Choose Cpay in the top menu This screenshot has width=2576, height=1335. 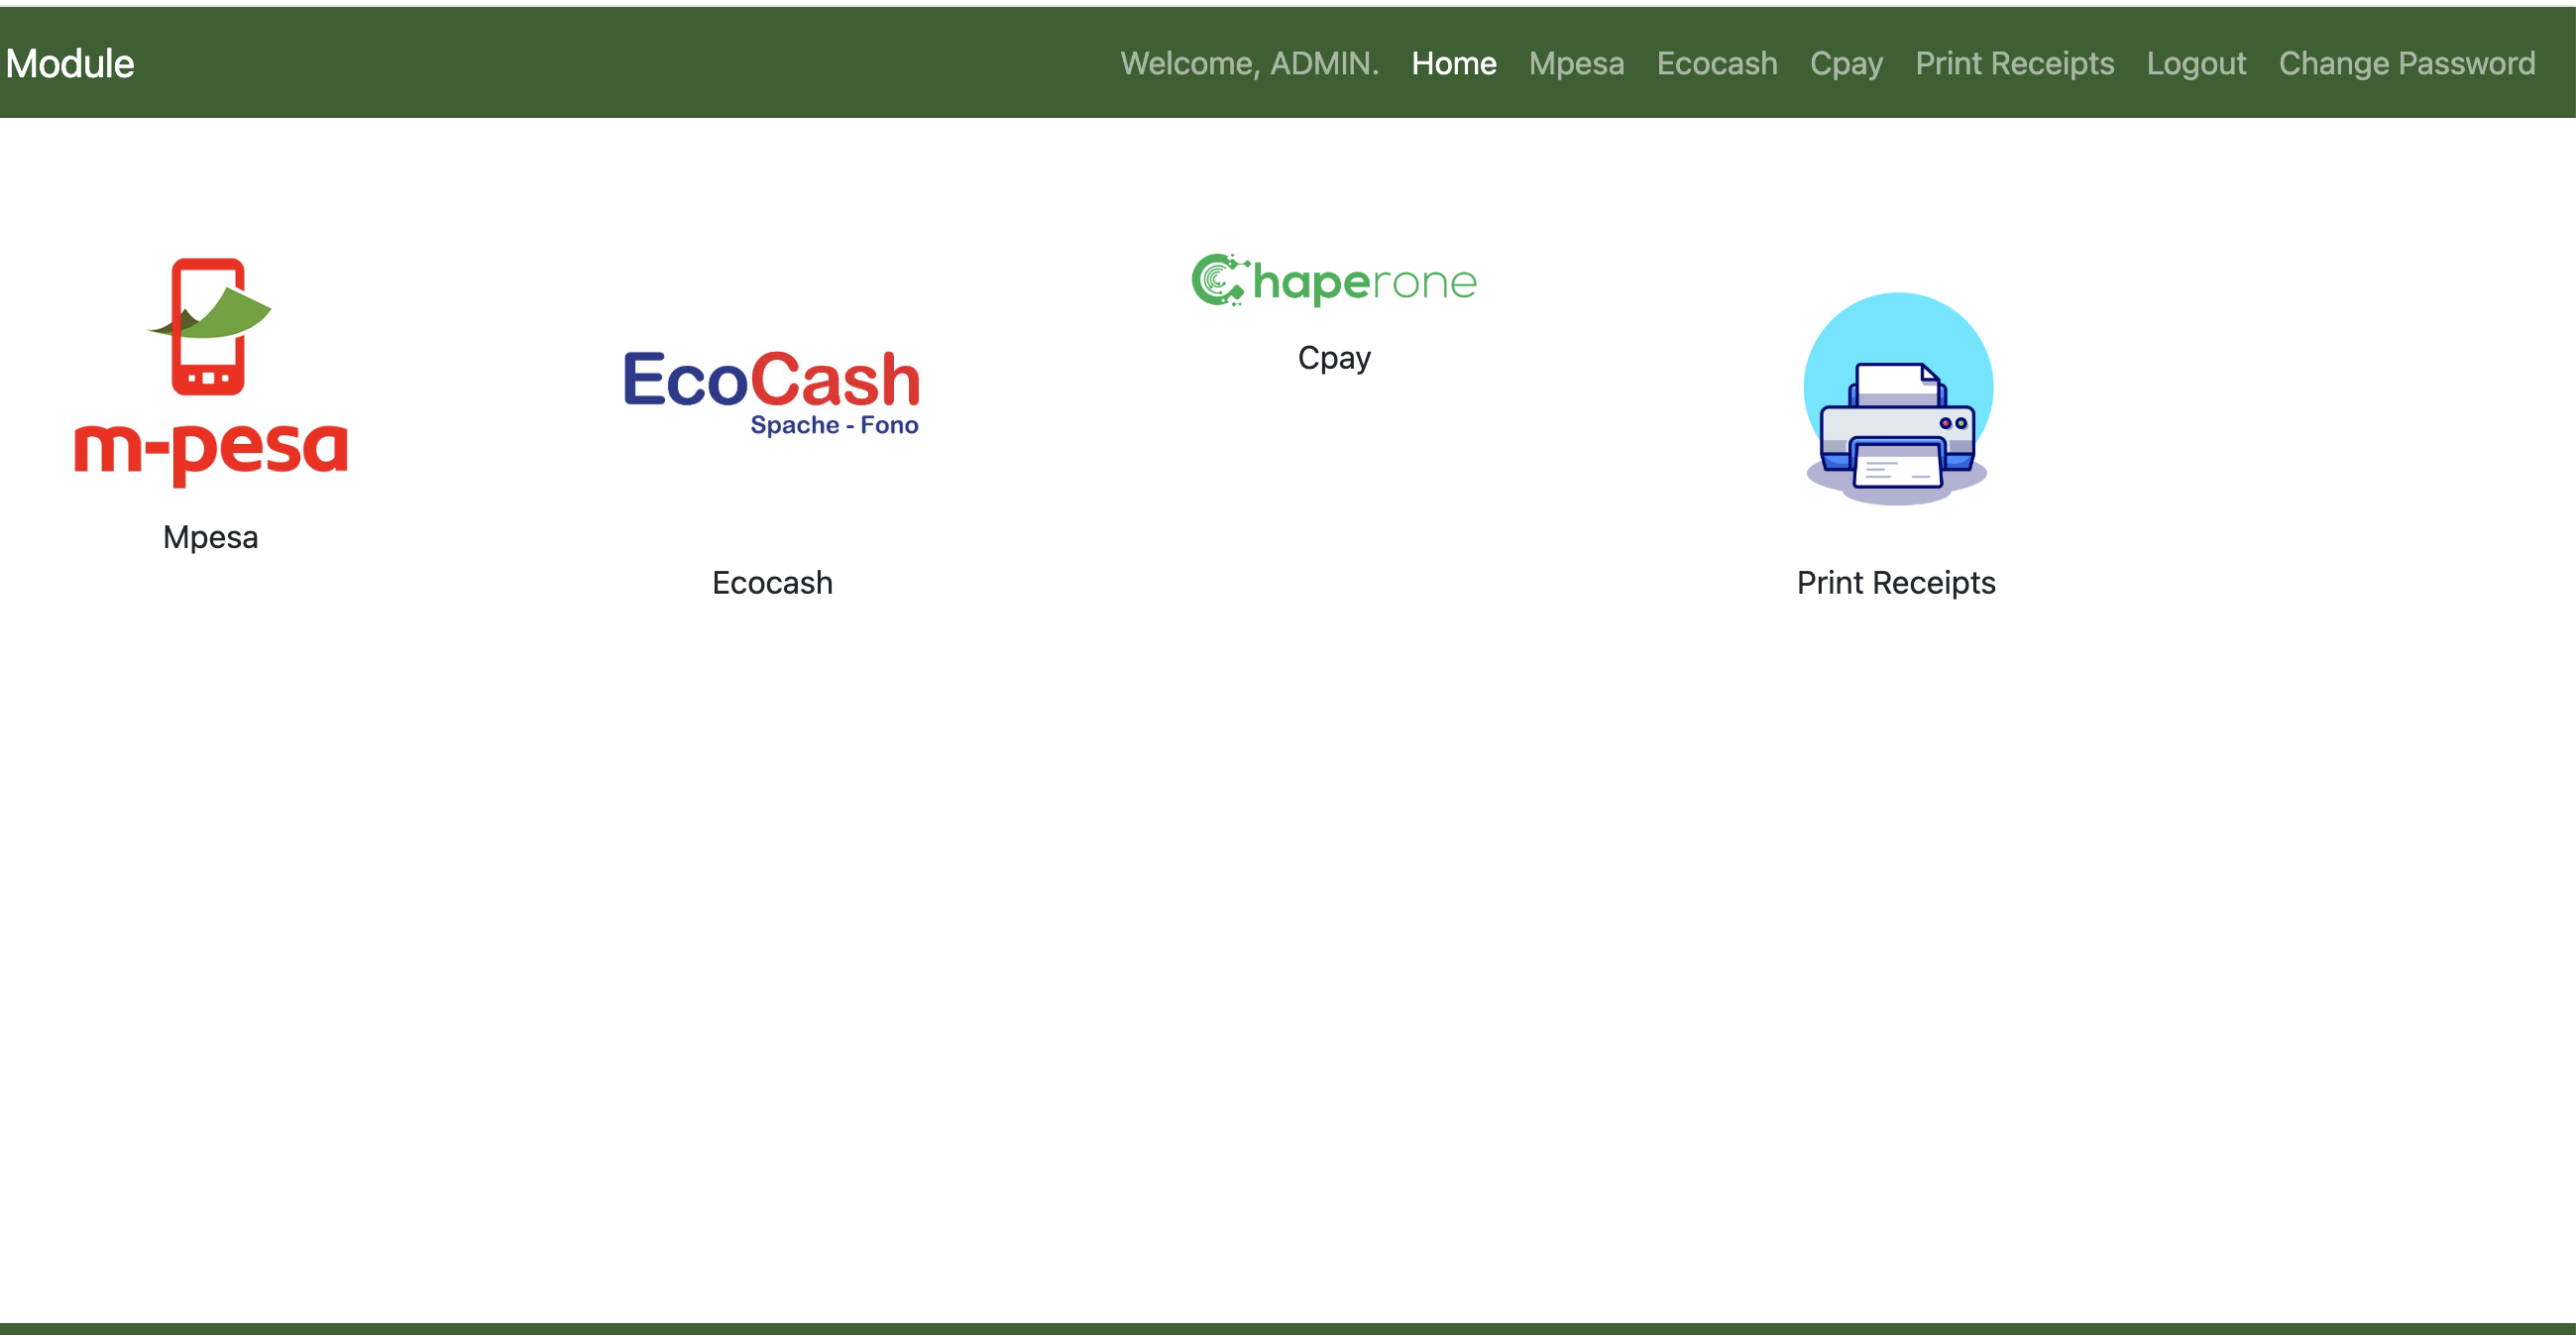click(1846, 63)
